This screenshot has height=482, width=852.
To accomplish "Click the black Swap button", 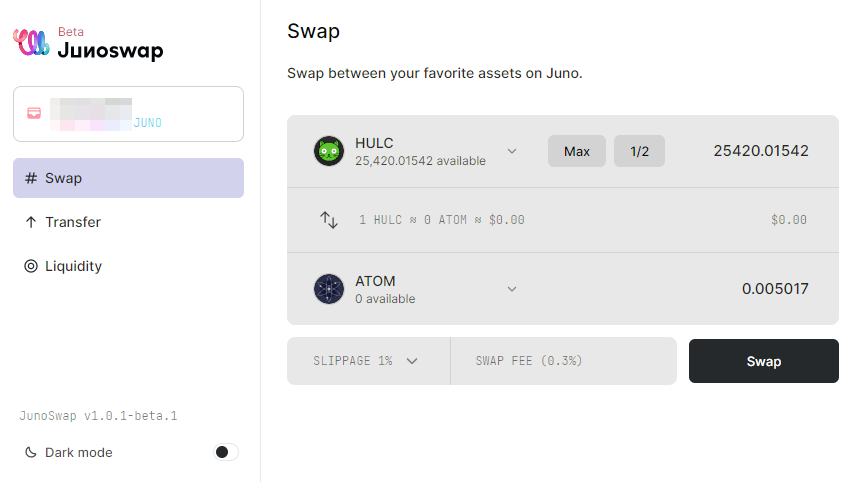I will (x=763, y=361).
